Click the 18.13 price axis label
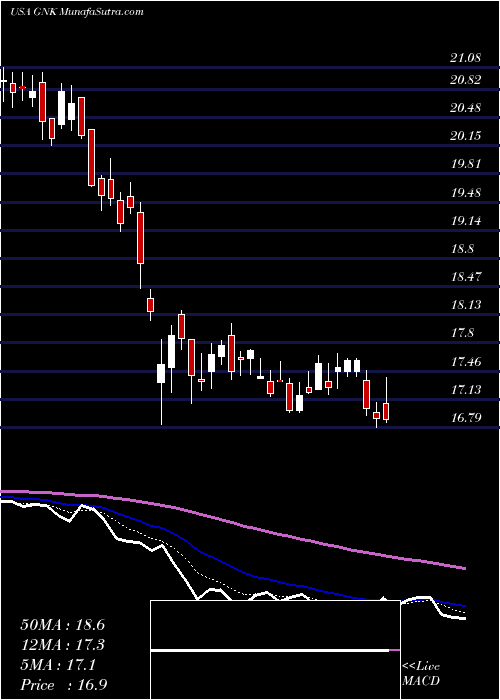Image resolution: width=500 pixels, height=700 pixels. [465, 305]
